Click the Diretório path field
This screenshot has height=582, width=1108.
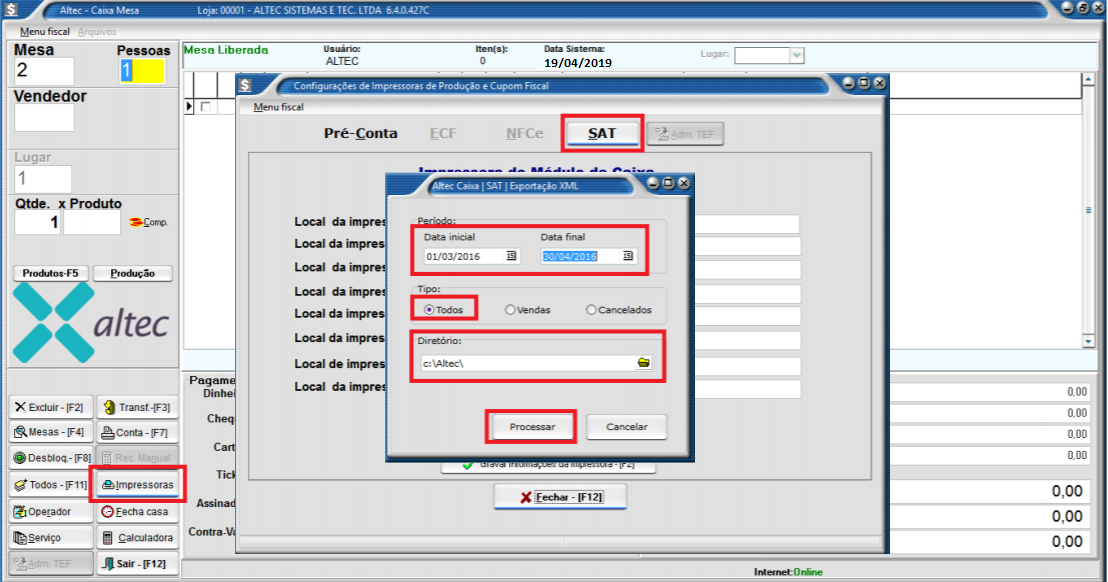click(527, 363)
